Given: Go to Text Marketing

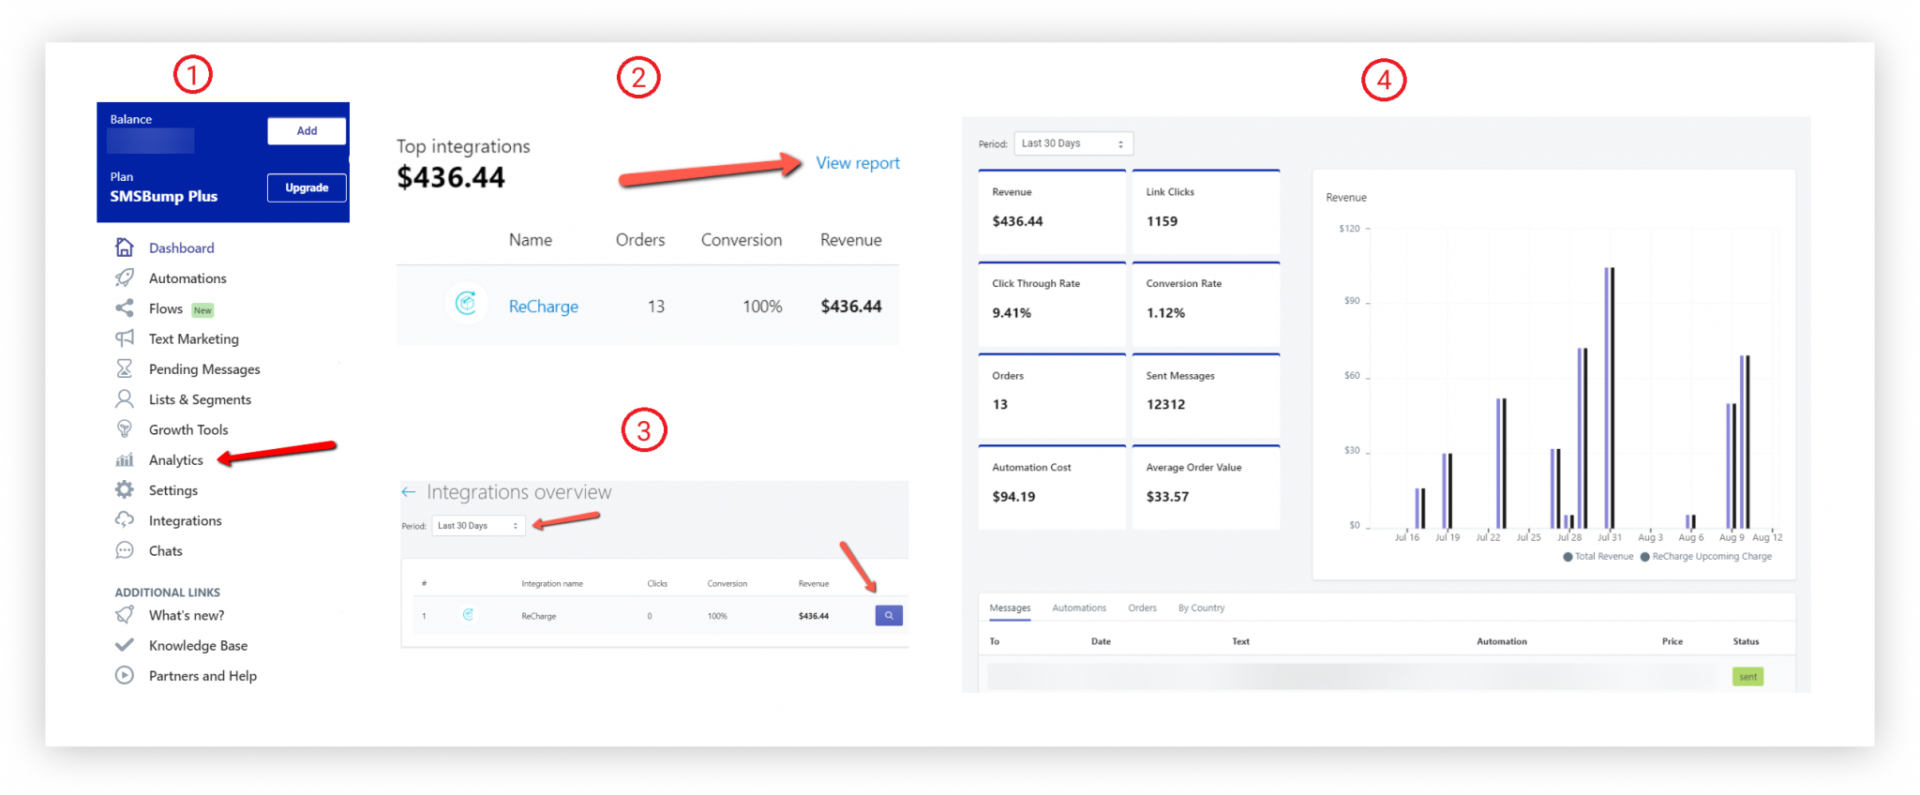Looking at the screenshot, I should click(x=194, y=339).
